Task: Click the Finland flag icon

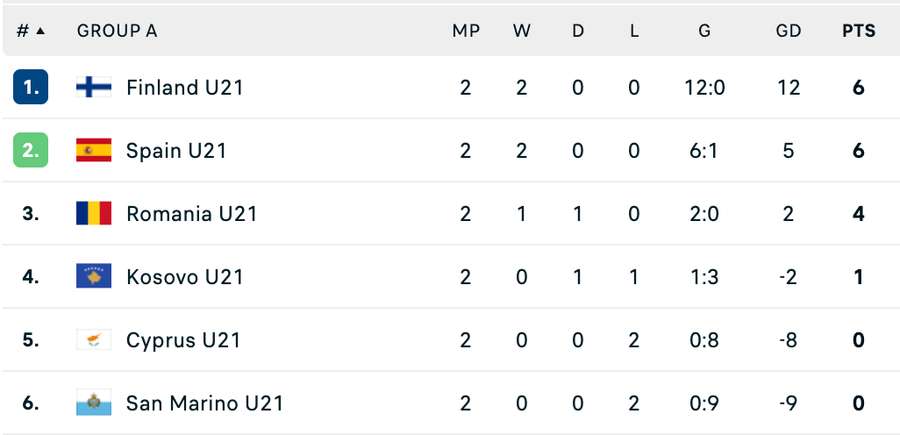Action: [94, 88]
